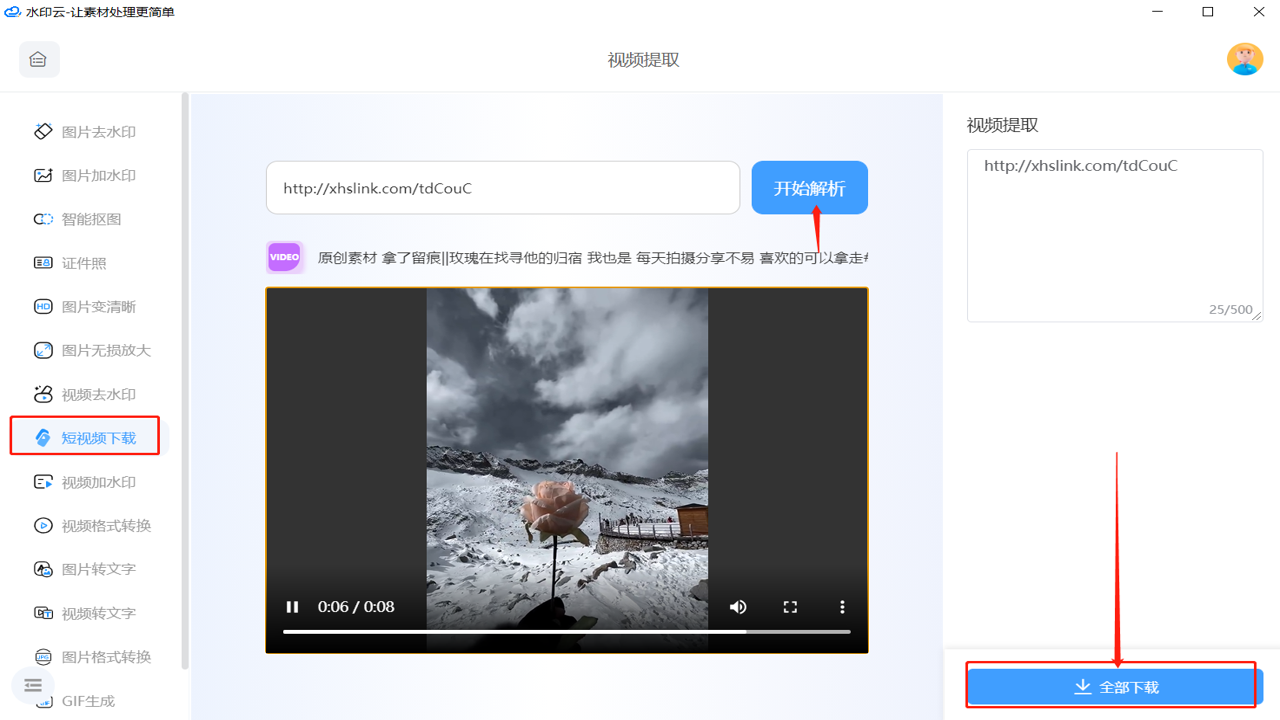Focus the 视频提取 links text area

pos(1115,236)
